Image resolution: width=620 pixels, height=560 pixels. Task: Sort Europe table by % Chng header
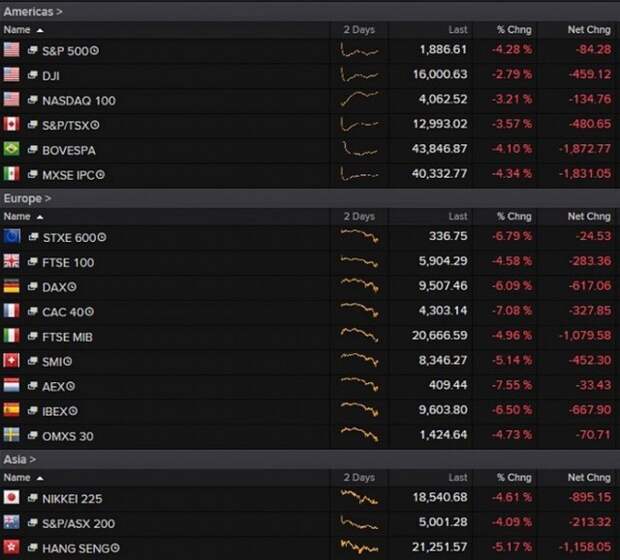pos(515,216)
